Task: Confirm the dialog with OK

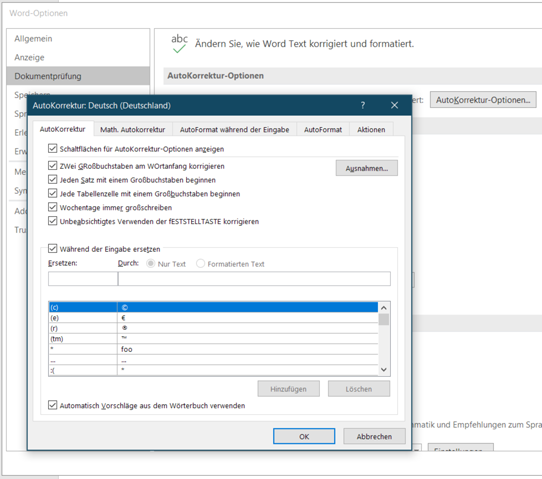Action: 304,436
